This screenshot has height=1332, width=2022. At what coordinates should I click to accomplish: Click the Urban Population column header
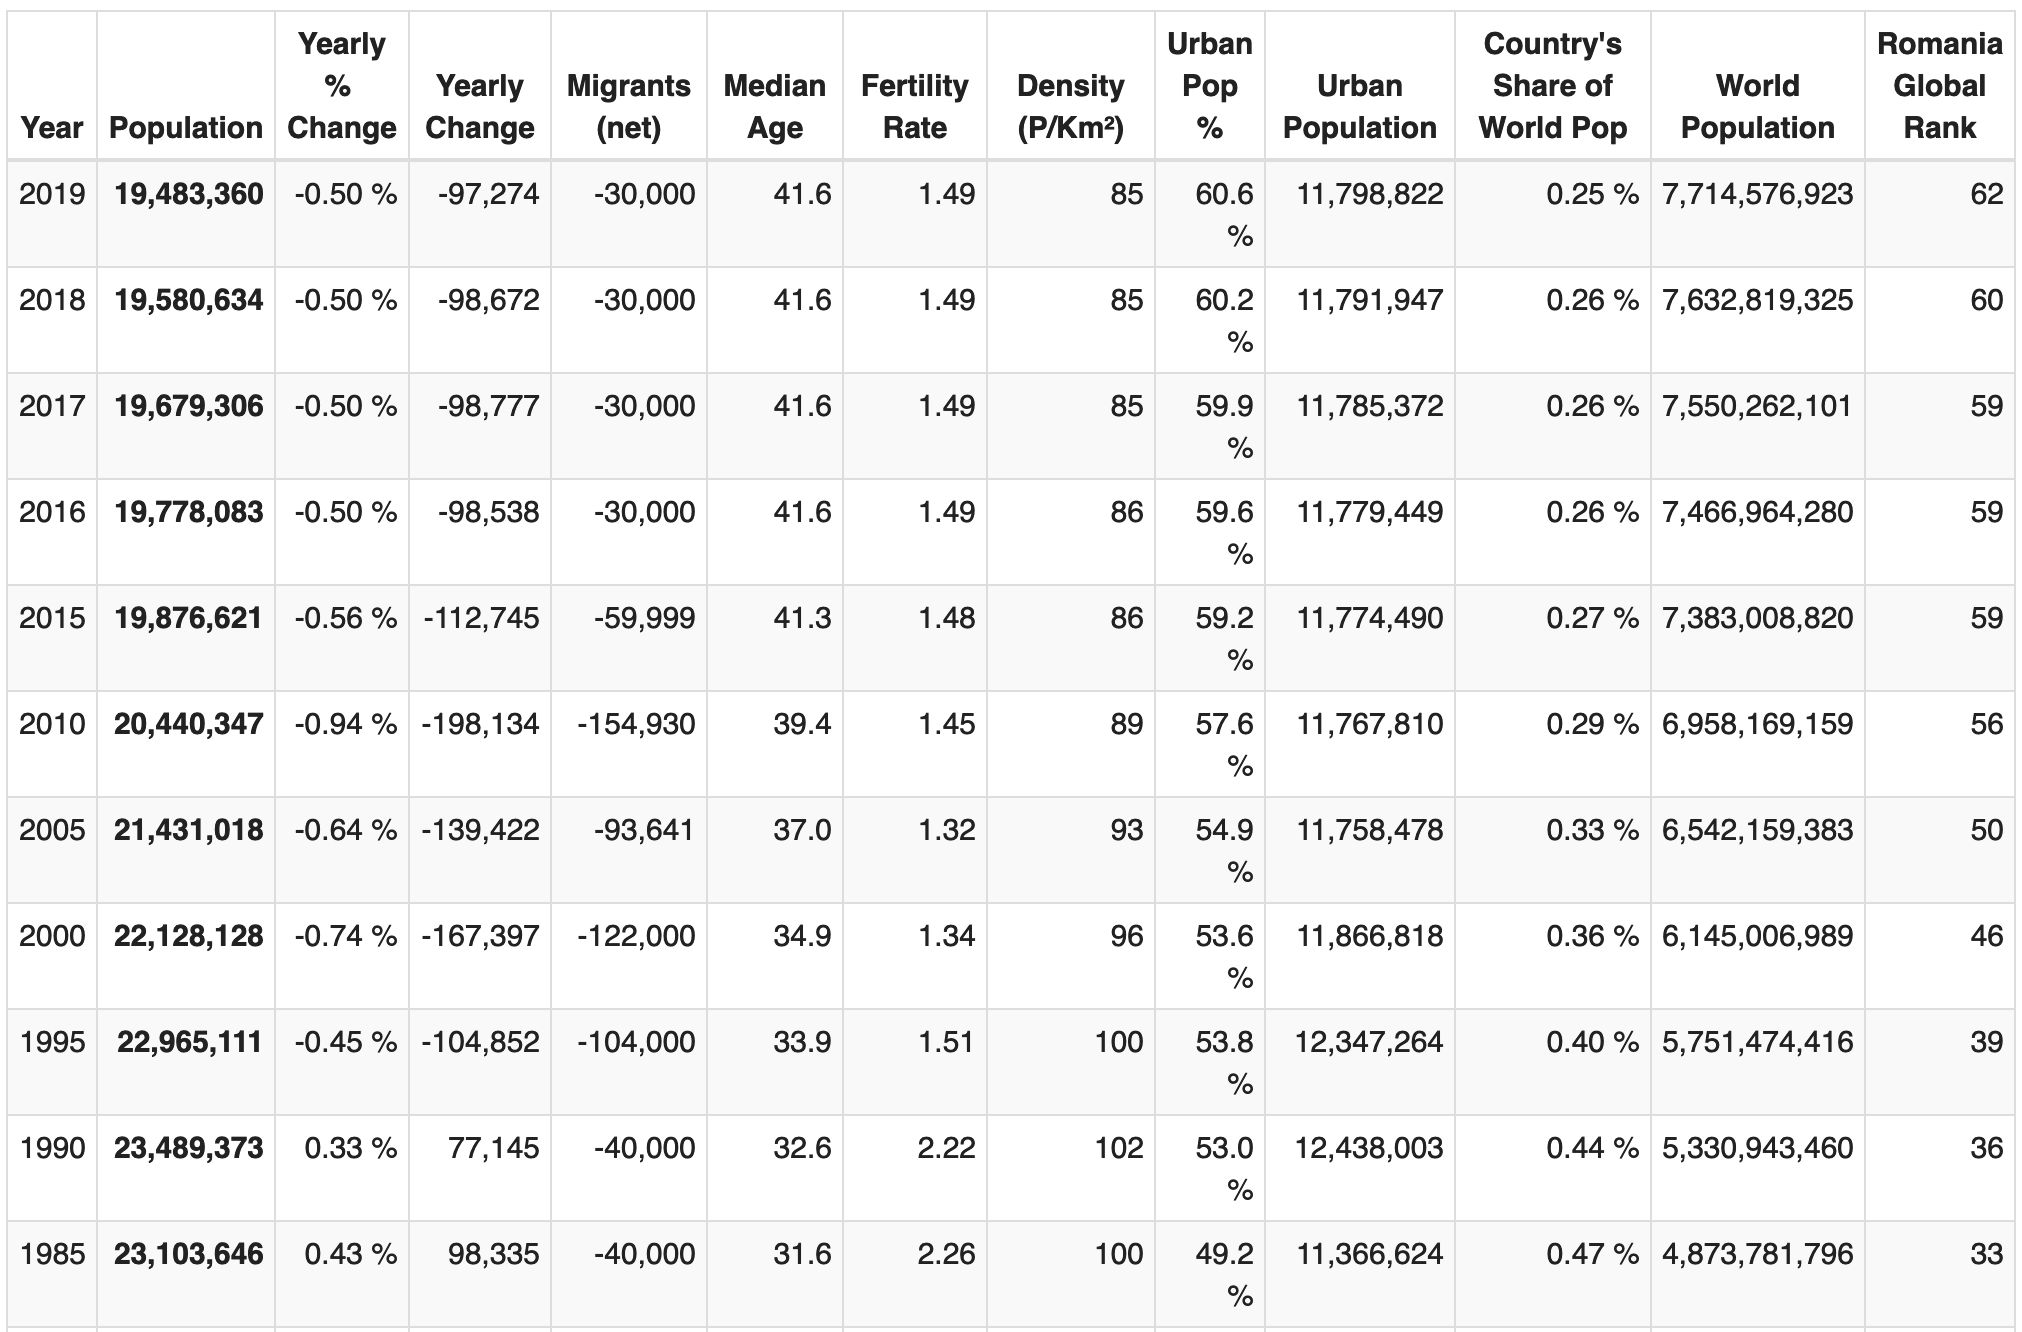(x=1360, y=107)
